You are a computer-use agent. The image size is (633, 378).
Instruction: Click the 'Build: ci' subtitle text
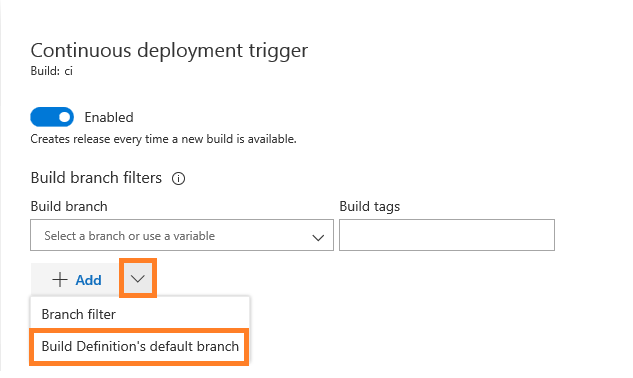[52, 71]
